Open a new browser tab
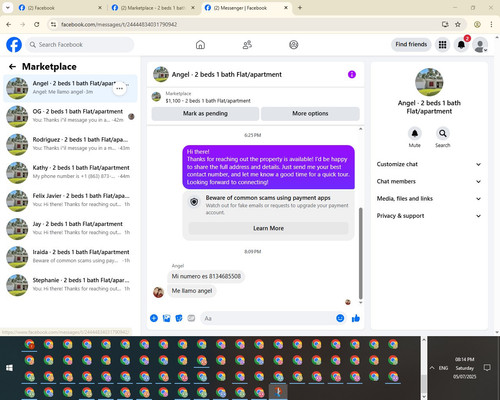This screenshot has width=500, height=400. [x=300, y=8]
